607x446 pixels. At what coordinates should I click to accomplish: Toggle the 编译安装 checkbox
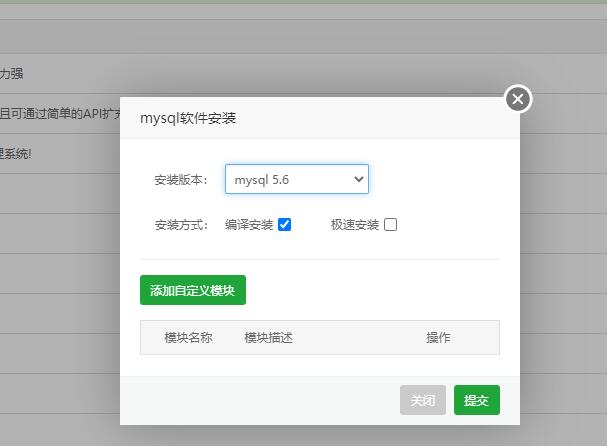coord(285,225)
